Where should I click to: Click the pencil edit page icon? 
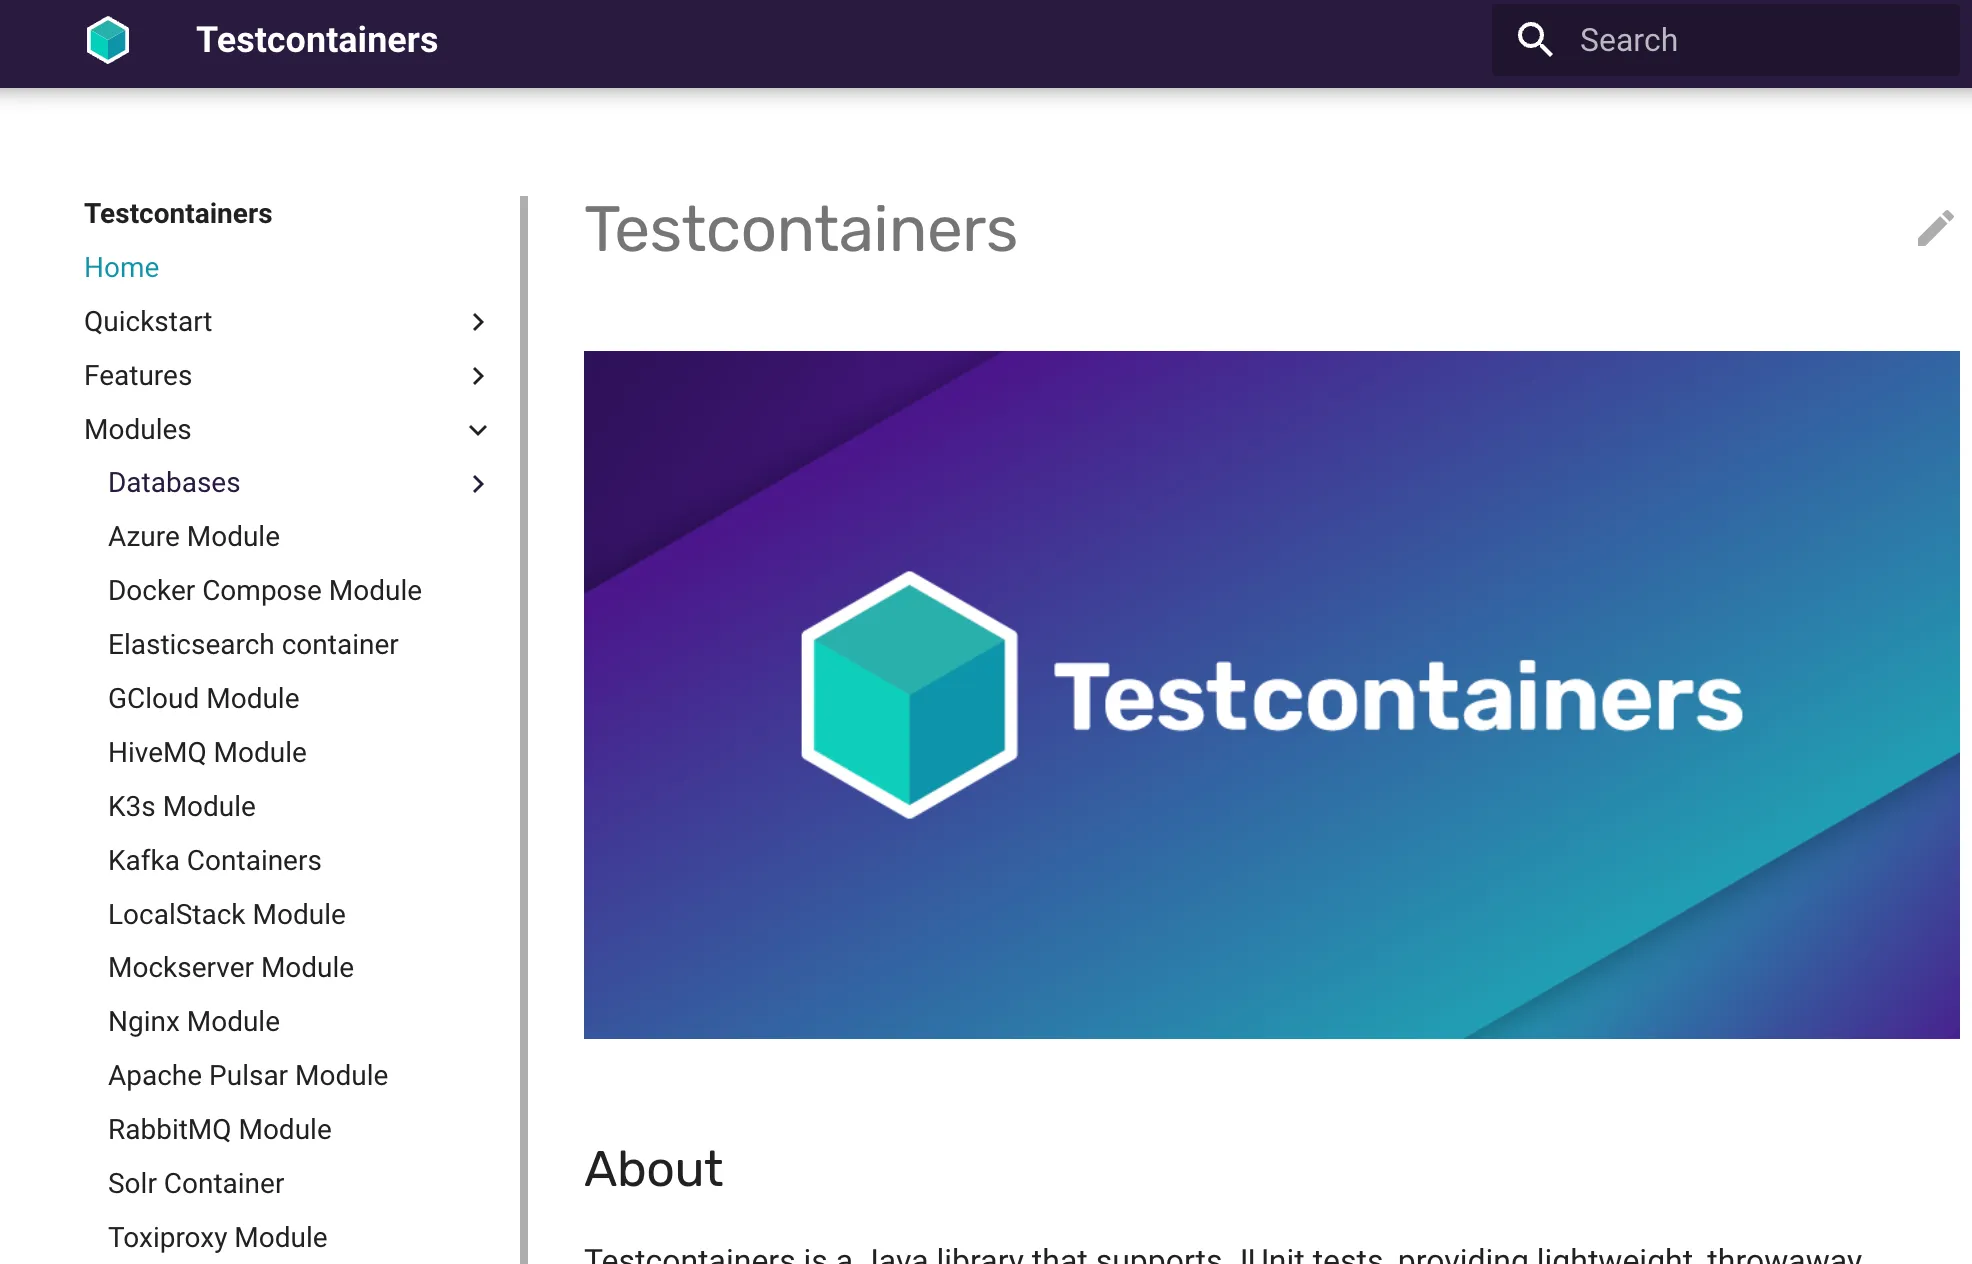[1935, 228]
